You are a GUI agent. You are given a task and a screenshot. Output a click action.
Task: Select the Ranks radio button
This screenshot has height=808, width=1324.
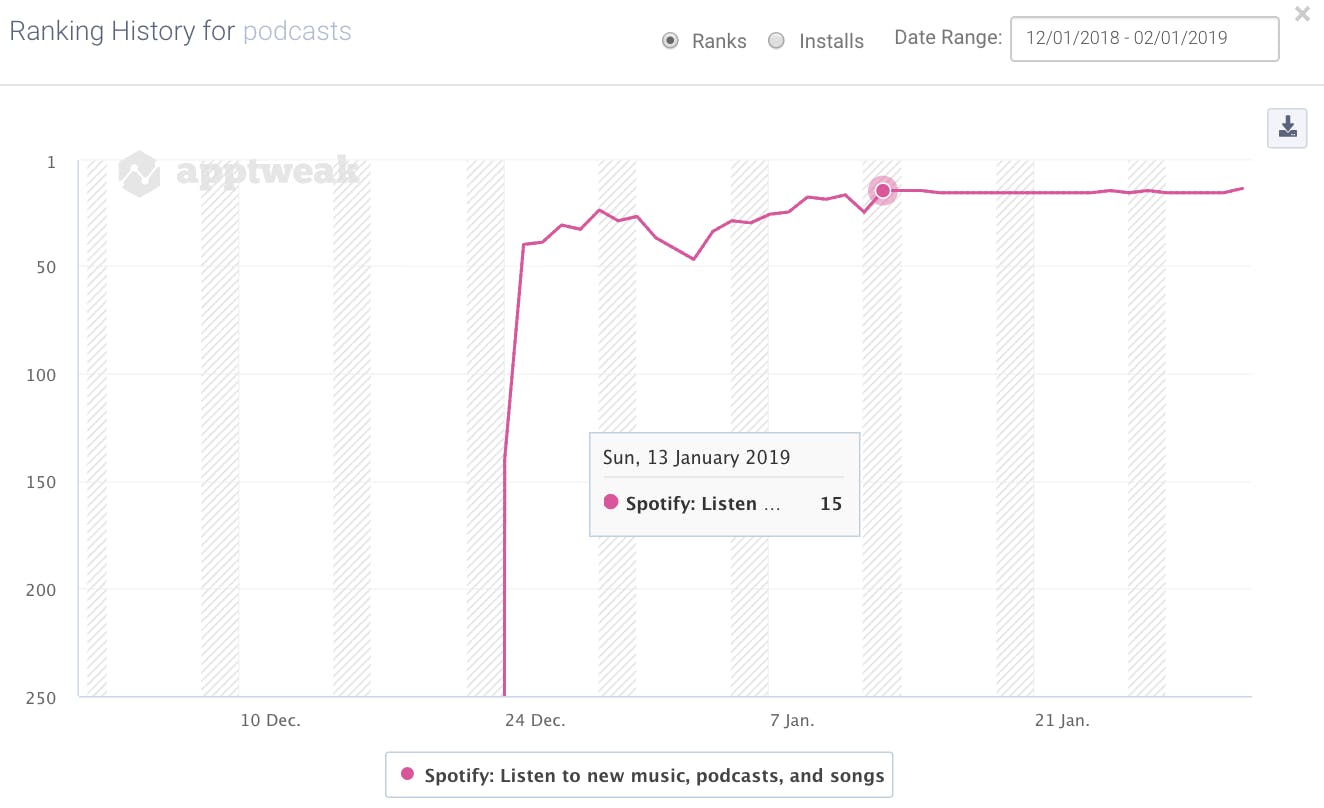[x=671, y=41]
